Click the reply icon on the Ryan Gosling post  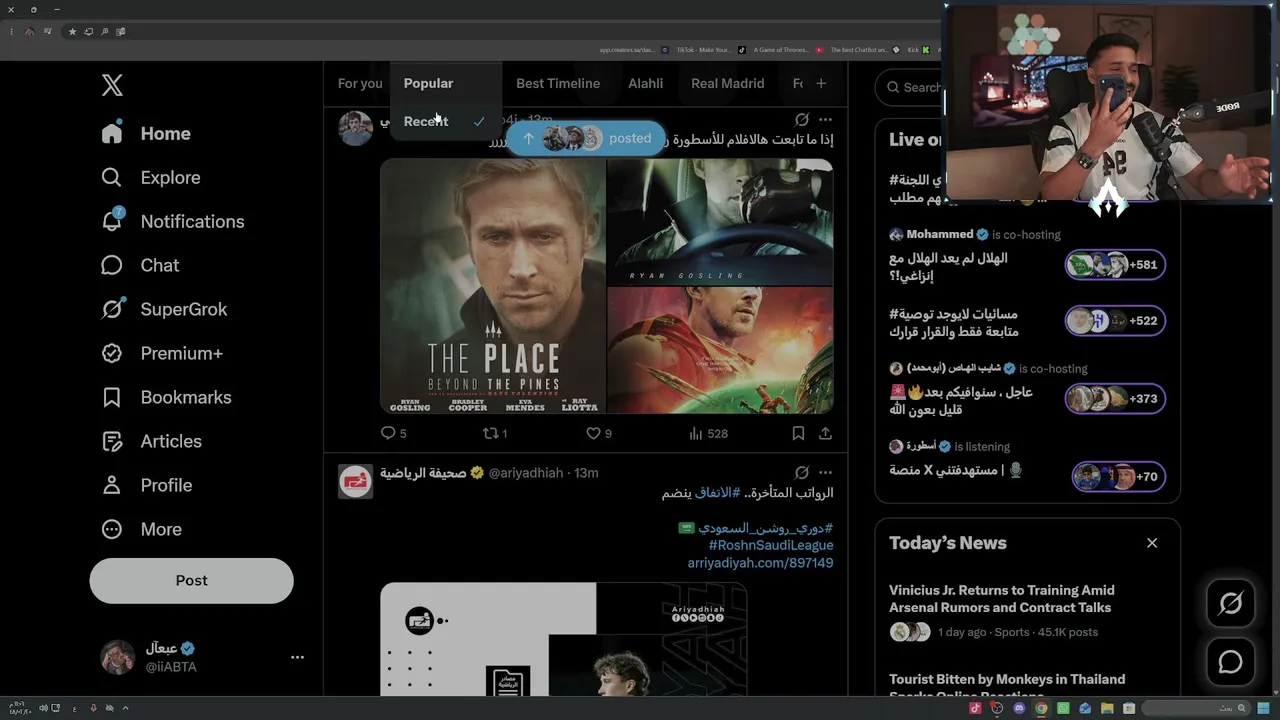point(388,433)
